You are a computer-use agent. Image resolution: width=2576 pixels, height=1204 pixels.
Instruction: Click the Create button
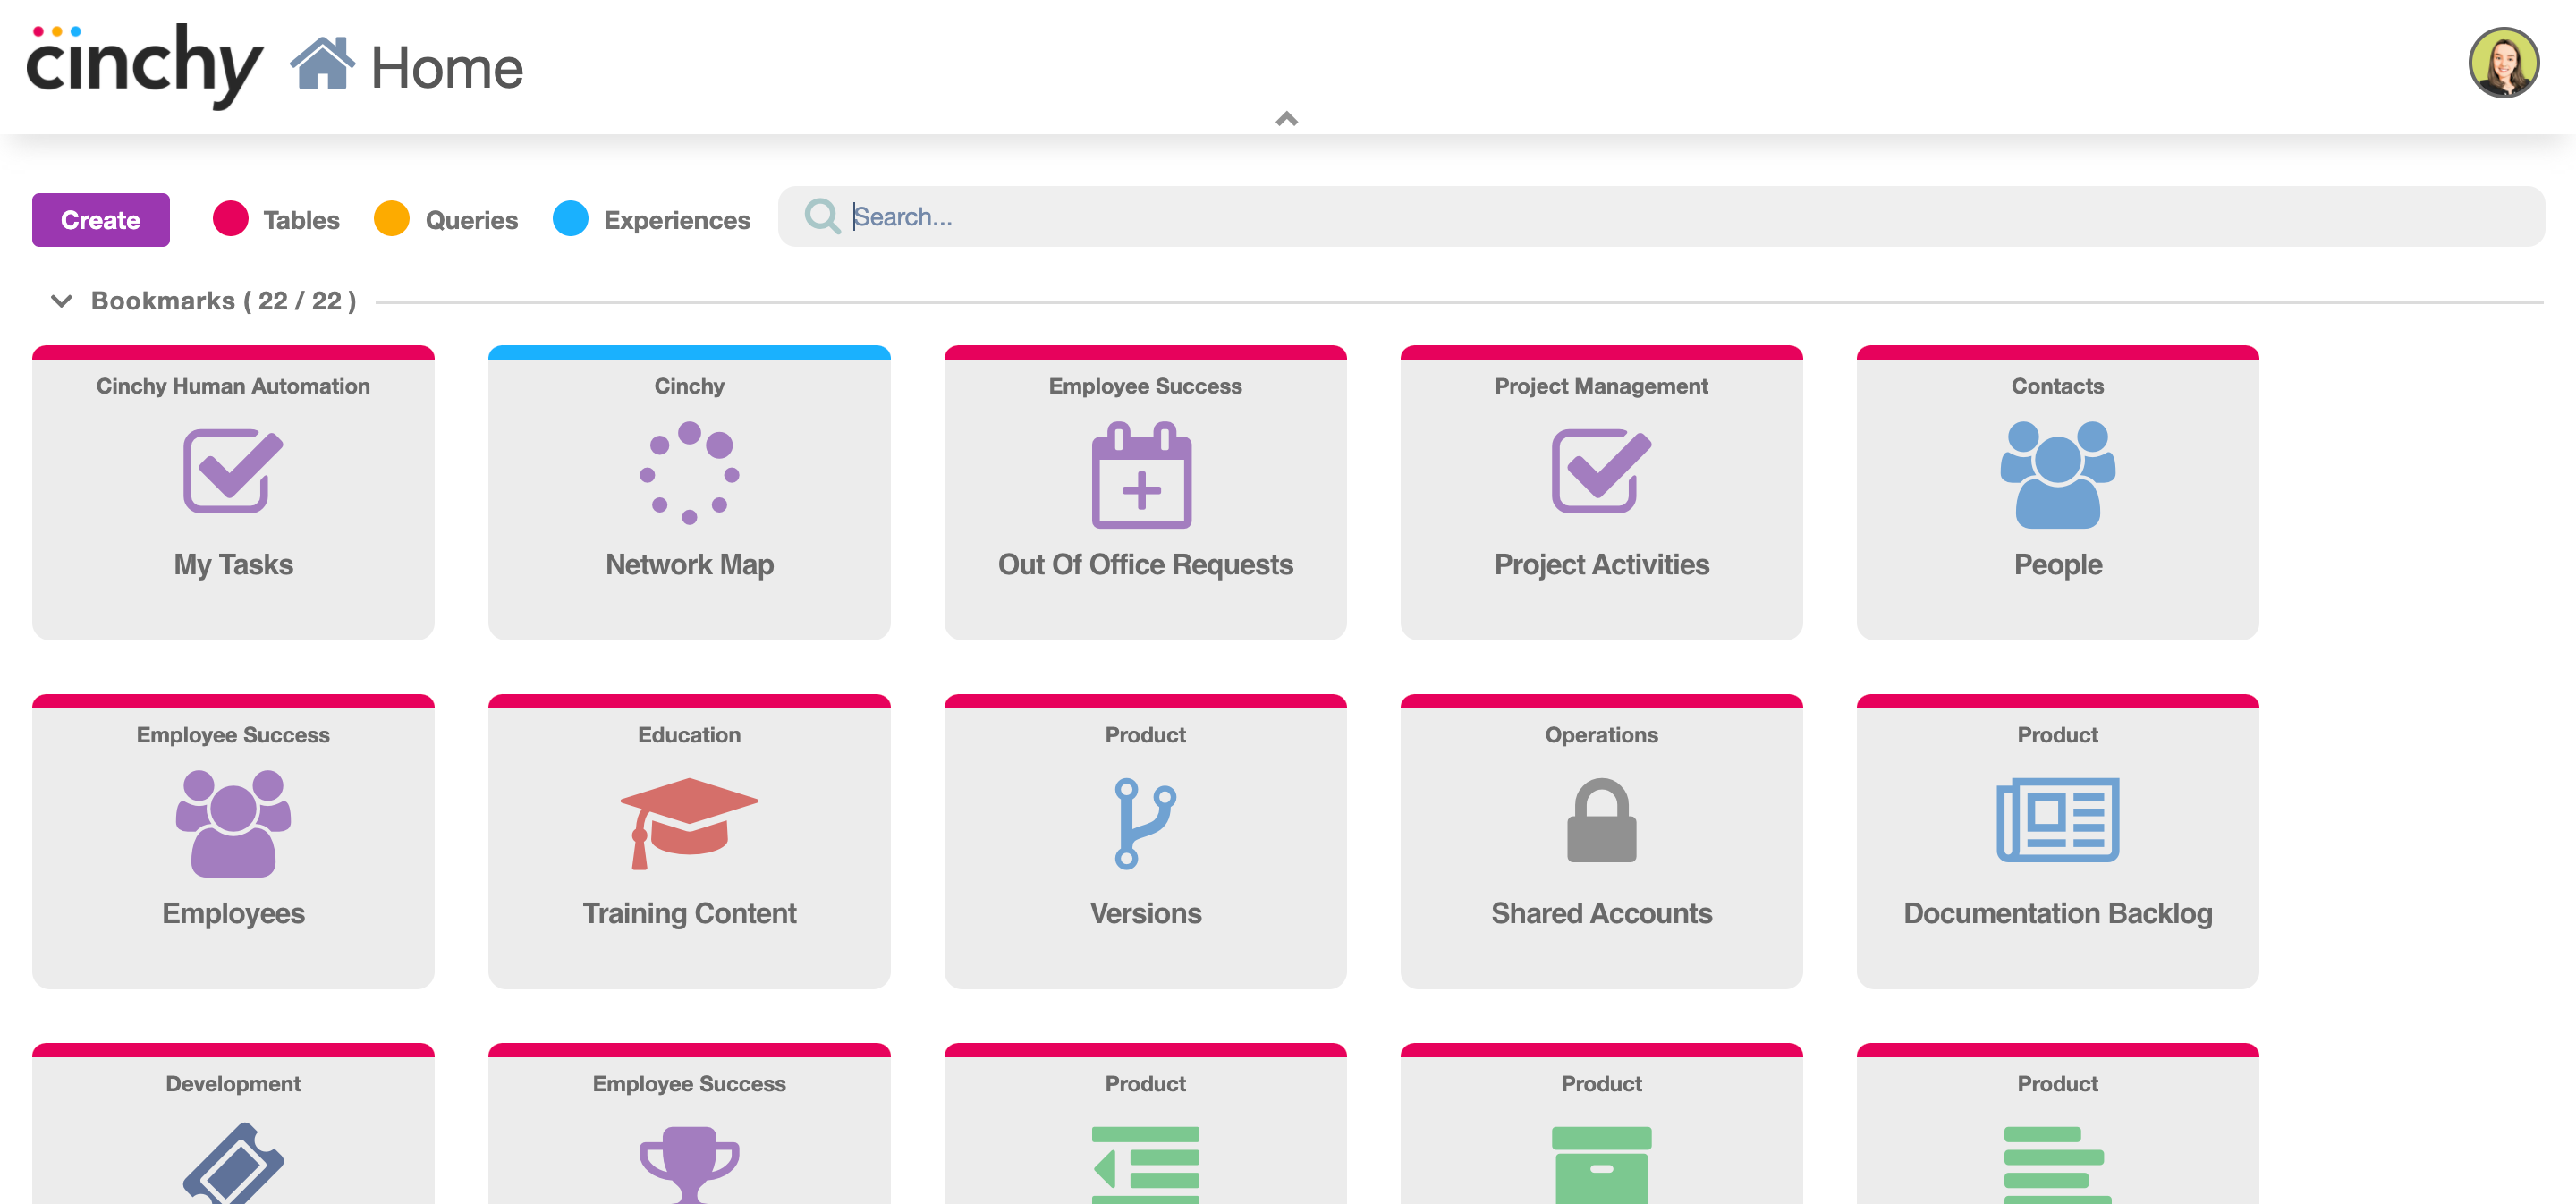coord(100,218)
